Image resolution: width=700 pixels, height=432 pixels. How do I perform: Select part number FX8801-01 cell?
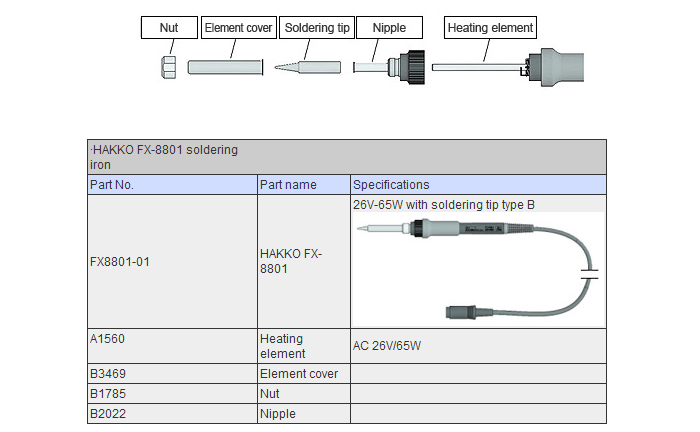(x=171, y=262)
